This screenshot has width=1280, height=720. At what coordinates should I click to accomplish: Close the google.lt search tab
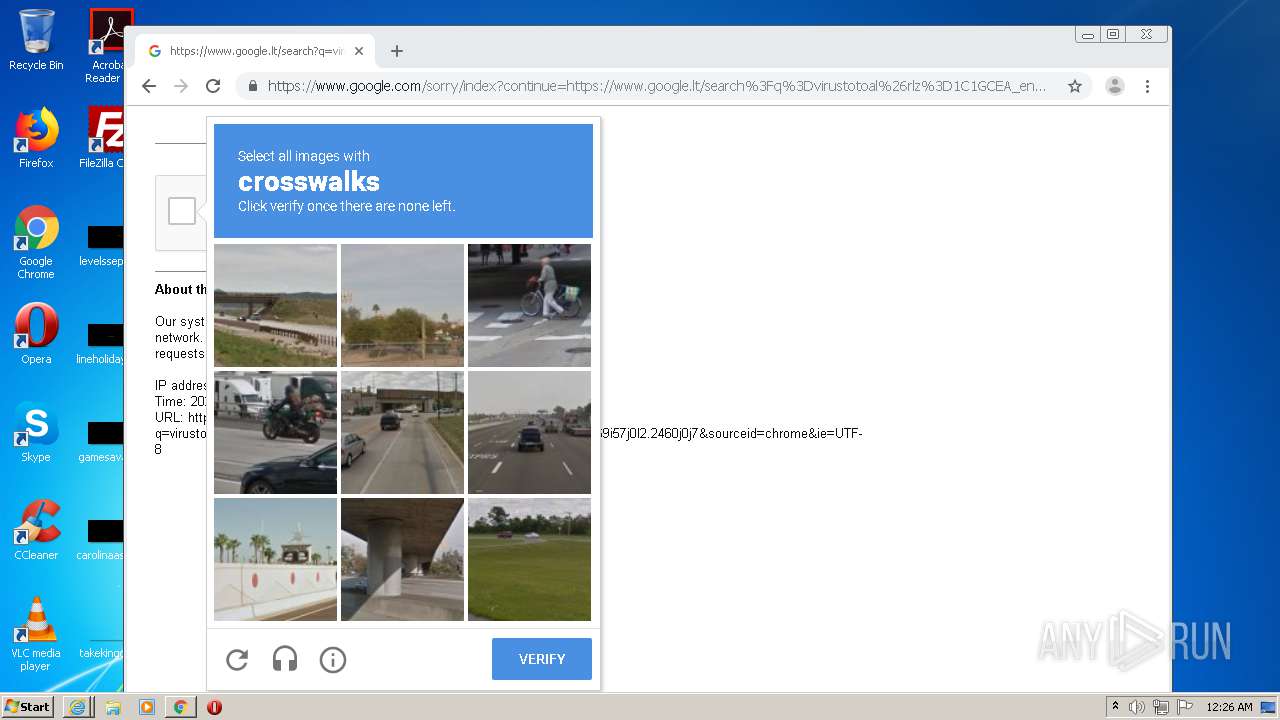click(359, 51)
